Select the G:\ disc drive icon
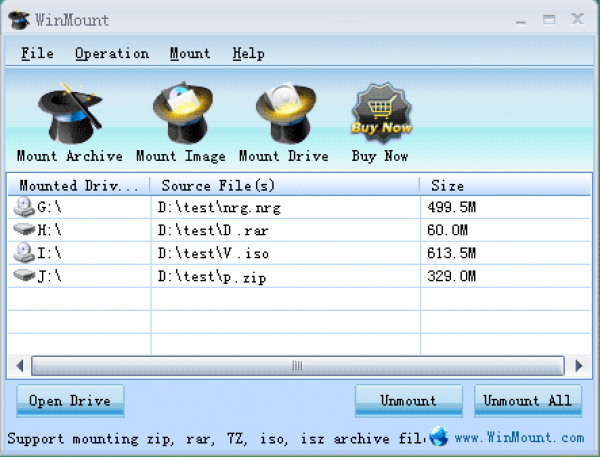 pyautogui.click(x=24, y=207)
